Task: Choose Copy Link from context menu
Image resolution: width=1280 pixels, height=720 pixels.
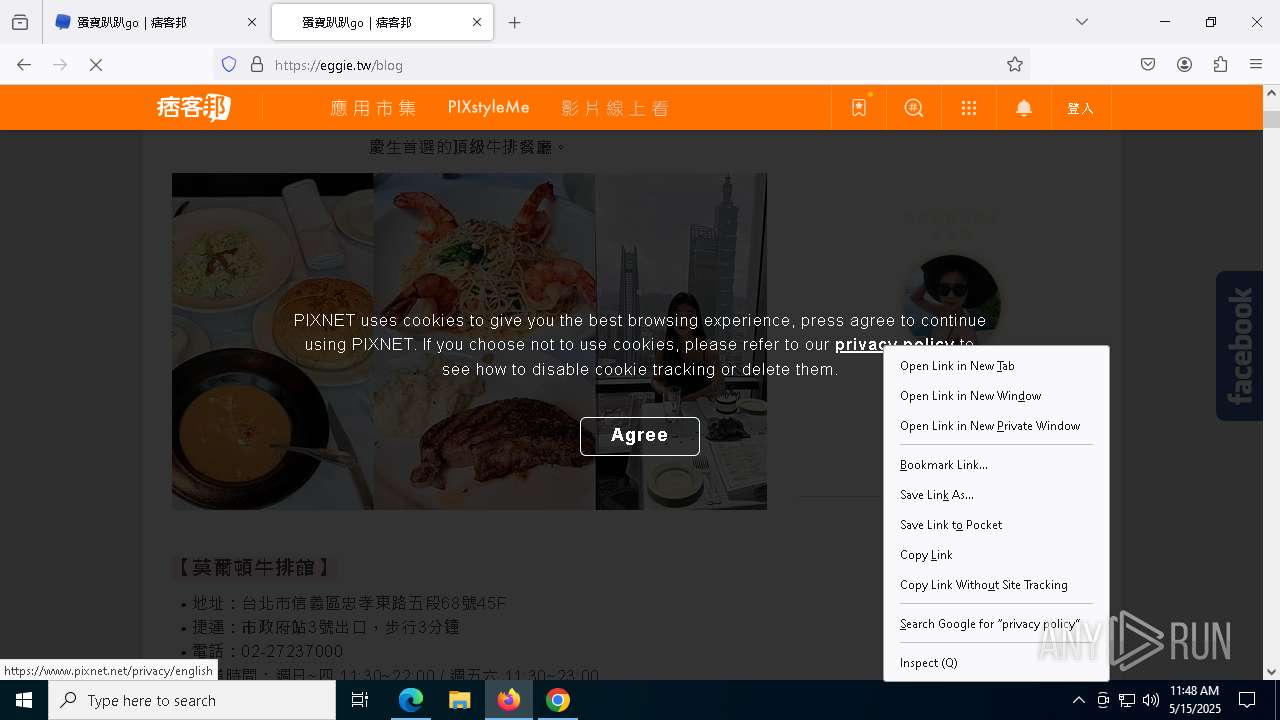Action: click(x=997, y=555)
